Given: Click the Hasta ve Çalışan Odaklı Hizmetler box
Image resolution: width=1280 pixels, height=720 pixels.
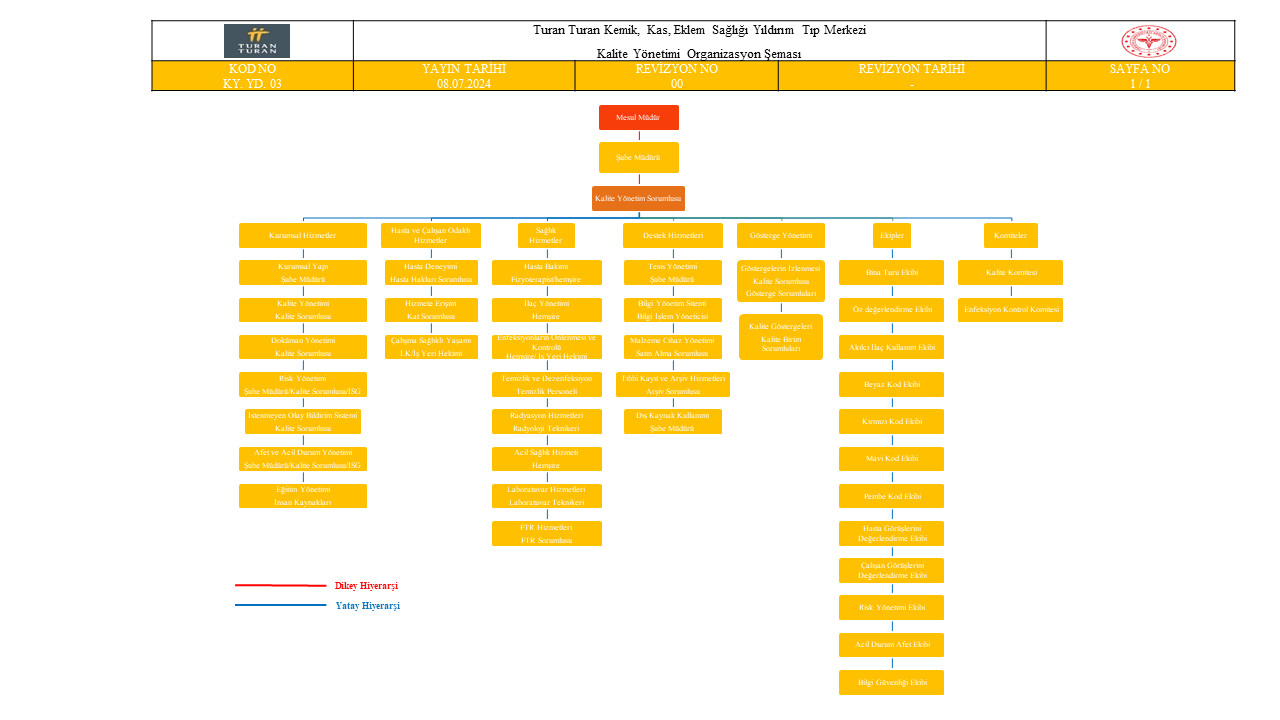Looking at the screenshot, I should pyautogui.click(x=430, y=235).
